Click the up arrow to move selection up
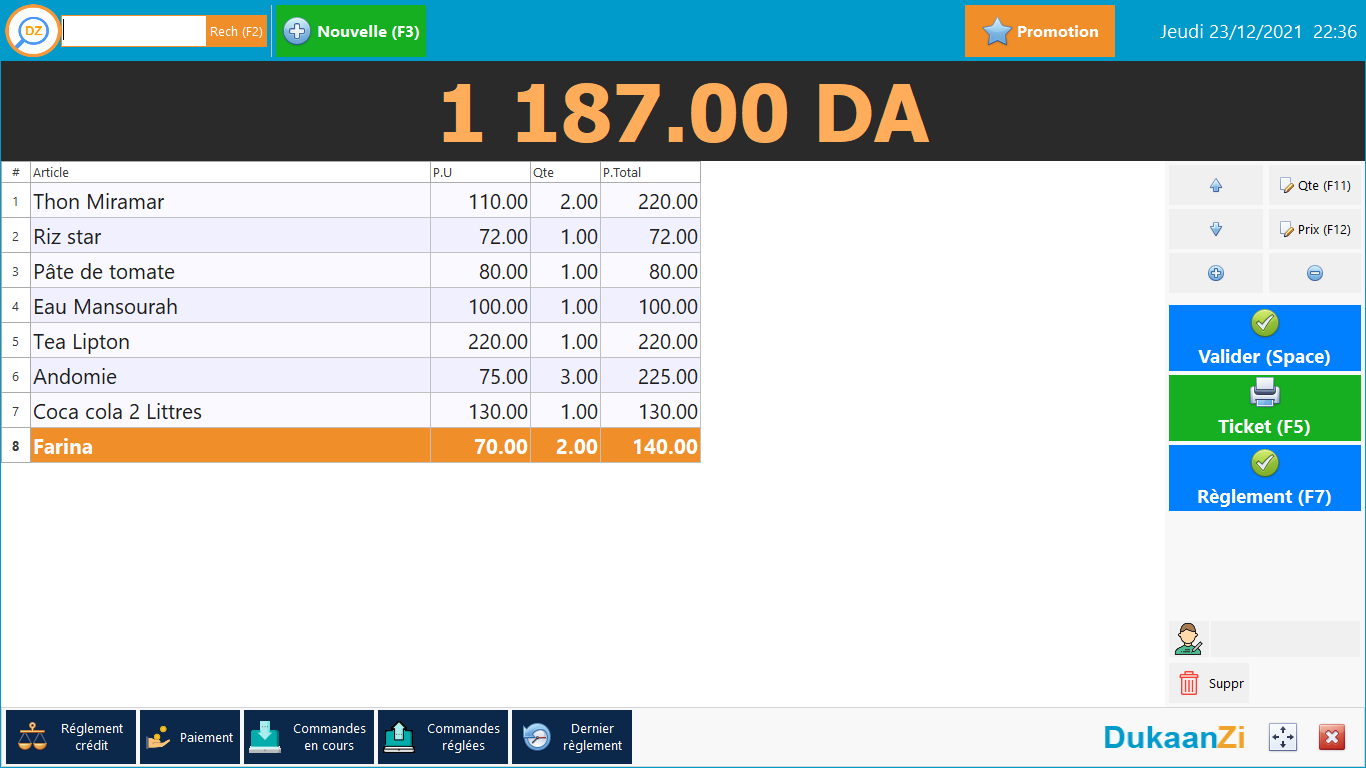1366x768 pixels. [x=1216, y=186]
